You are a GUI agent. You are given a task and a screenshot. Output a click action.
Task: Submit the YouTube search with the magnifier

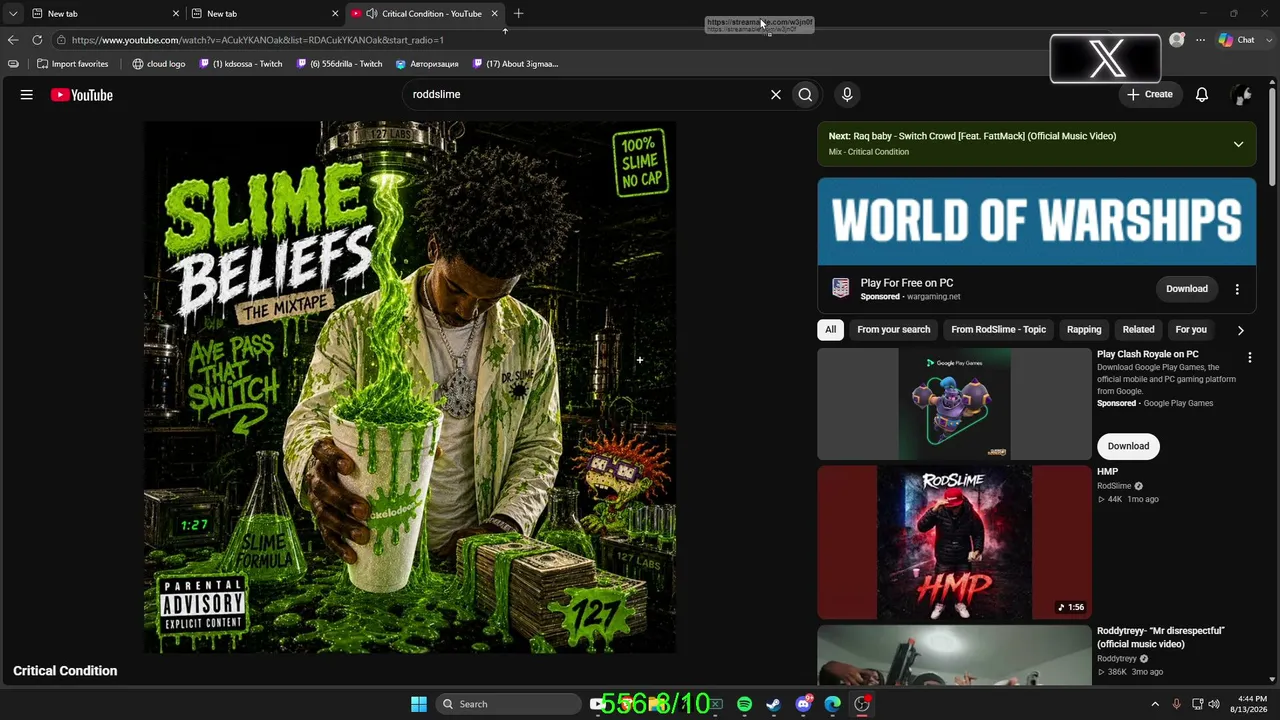(805, 94)
